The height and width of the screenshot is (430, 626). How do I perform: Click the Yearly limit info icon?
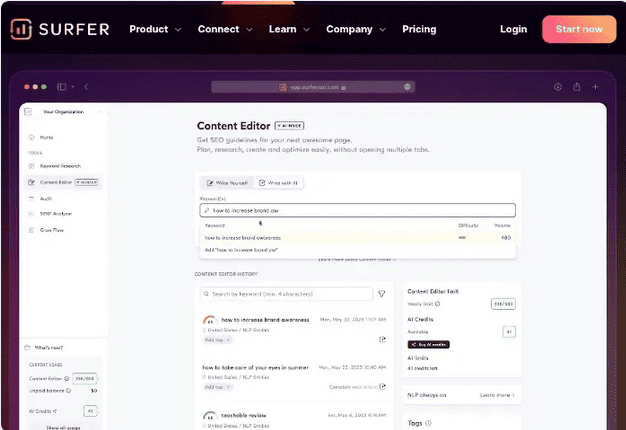tap(438, 304)
